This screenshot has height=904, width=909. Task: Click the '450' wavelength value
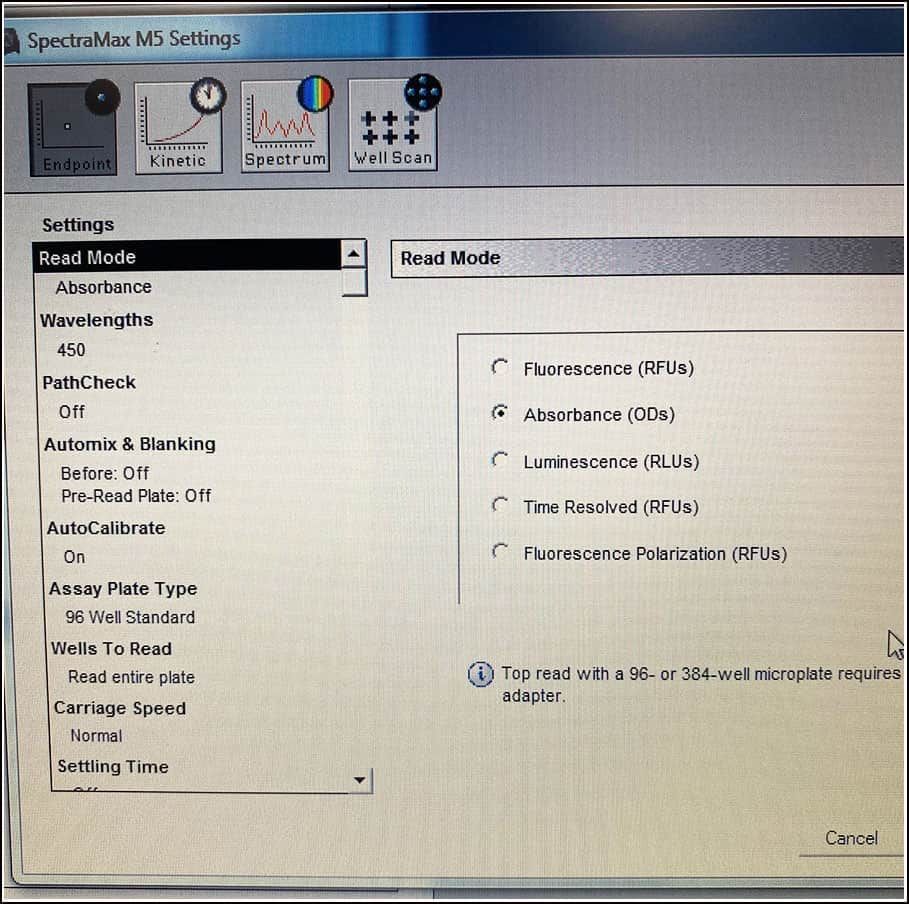71,350
